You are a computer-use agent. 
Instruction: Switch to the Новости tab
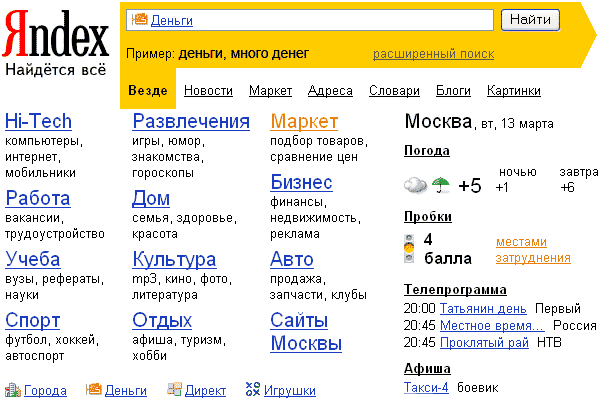point(208,91)
